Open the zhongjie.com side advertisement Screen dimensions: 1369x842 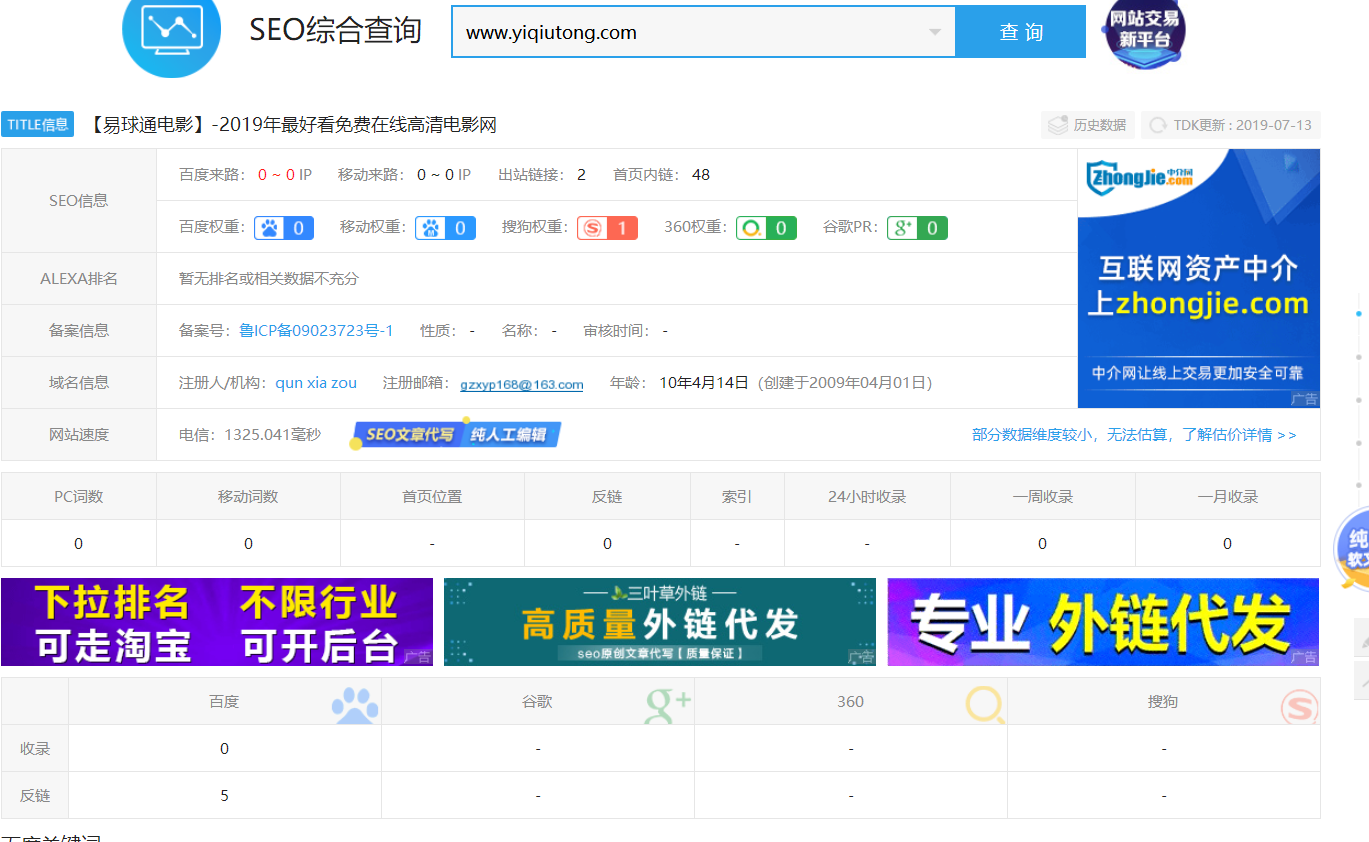click(x=1199, y=278)
